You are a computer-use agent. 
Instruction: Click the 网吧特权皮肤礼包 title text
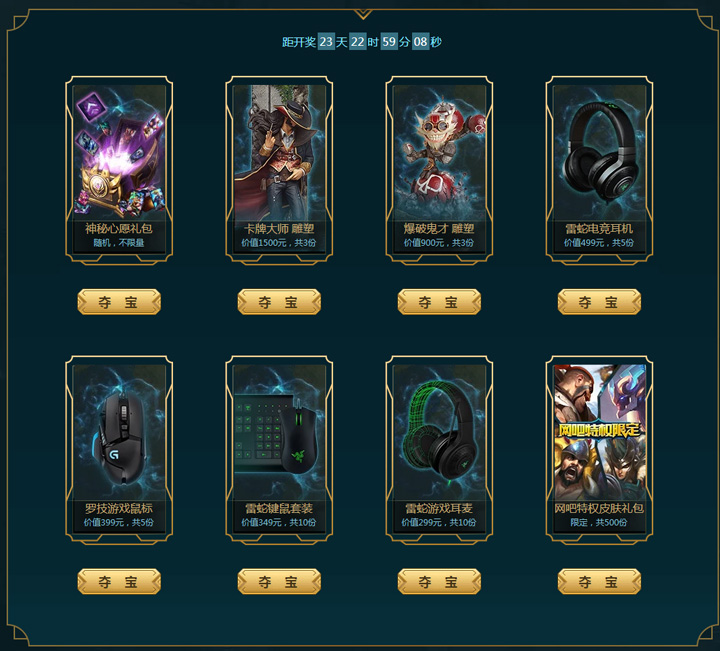coord(599,508)
